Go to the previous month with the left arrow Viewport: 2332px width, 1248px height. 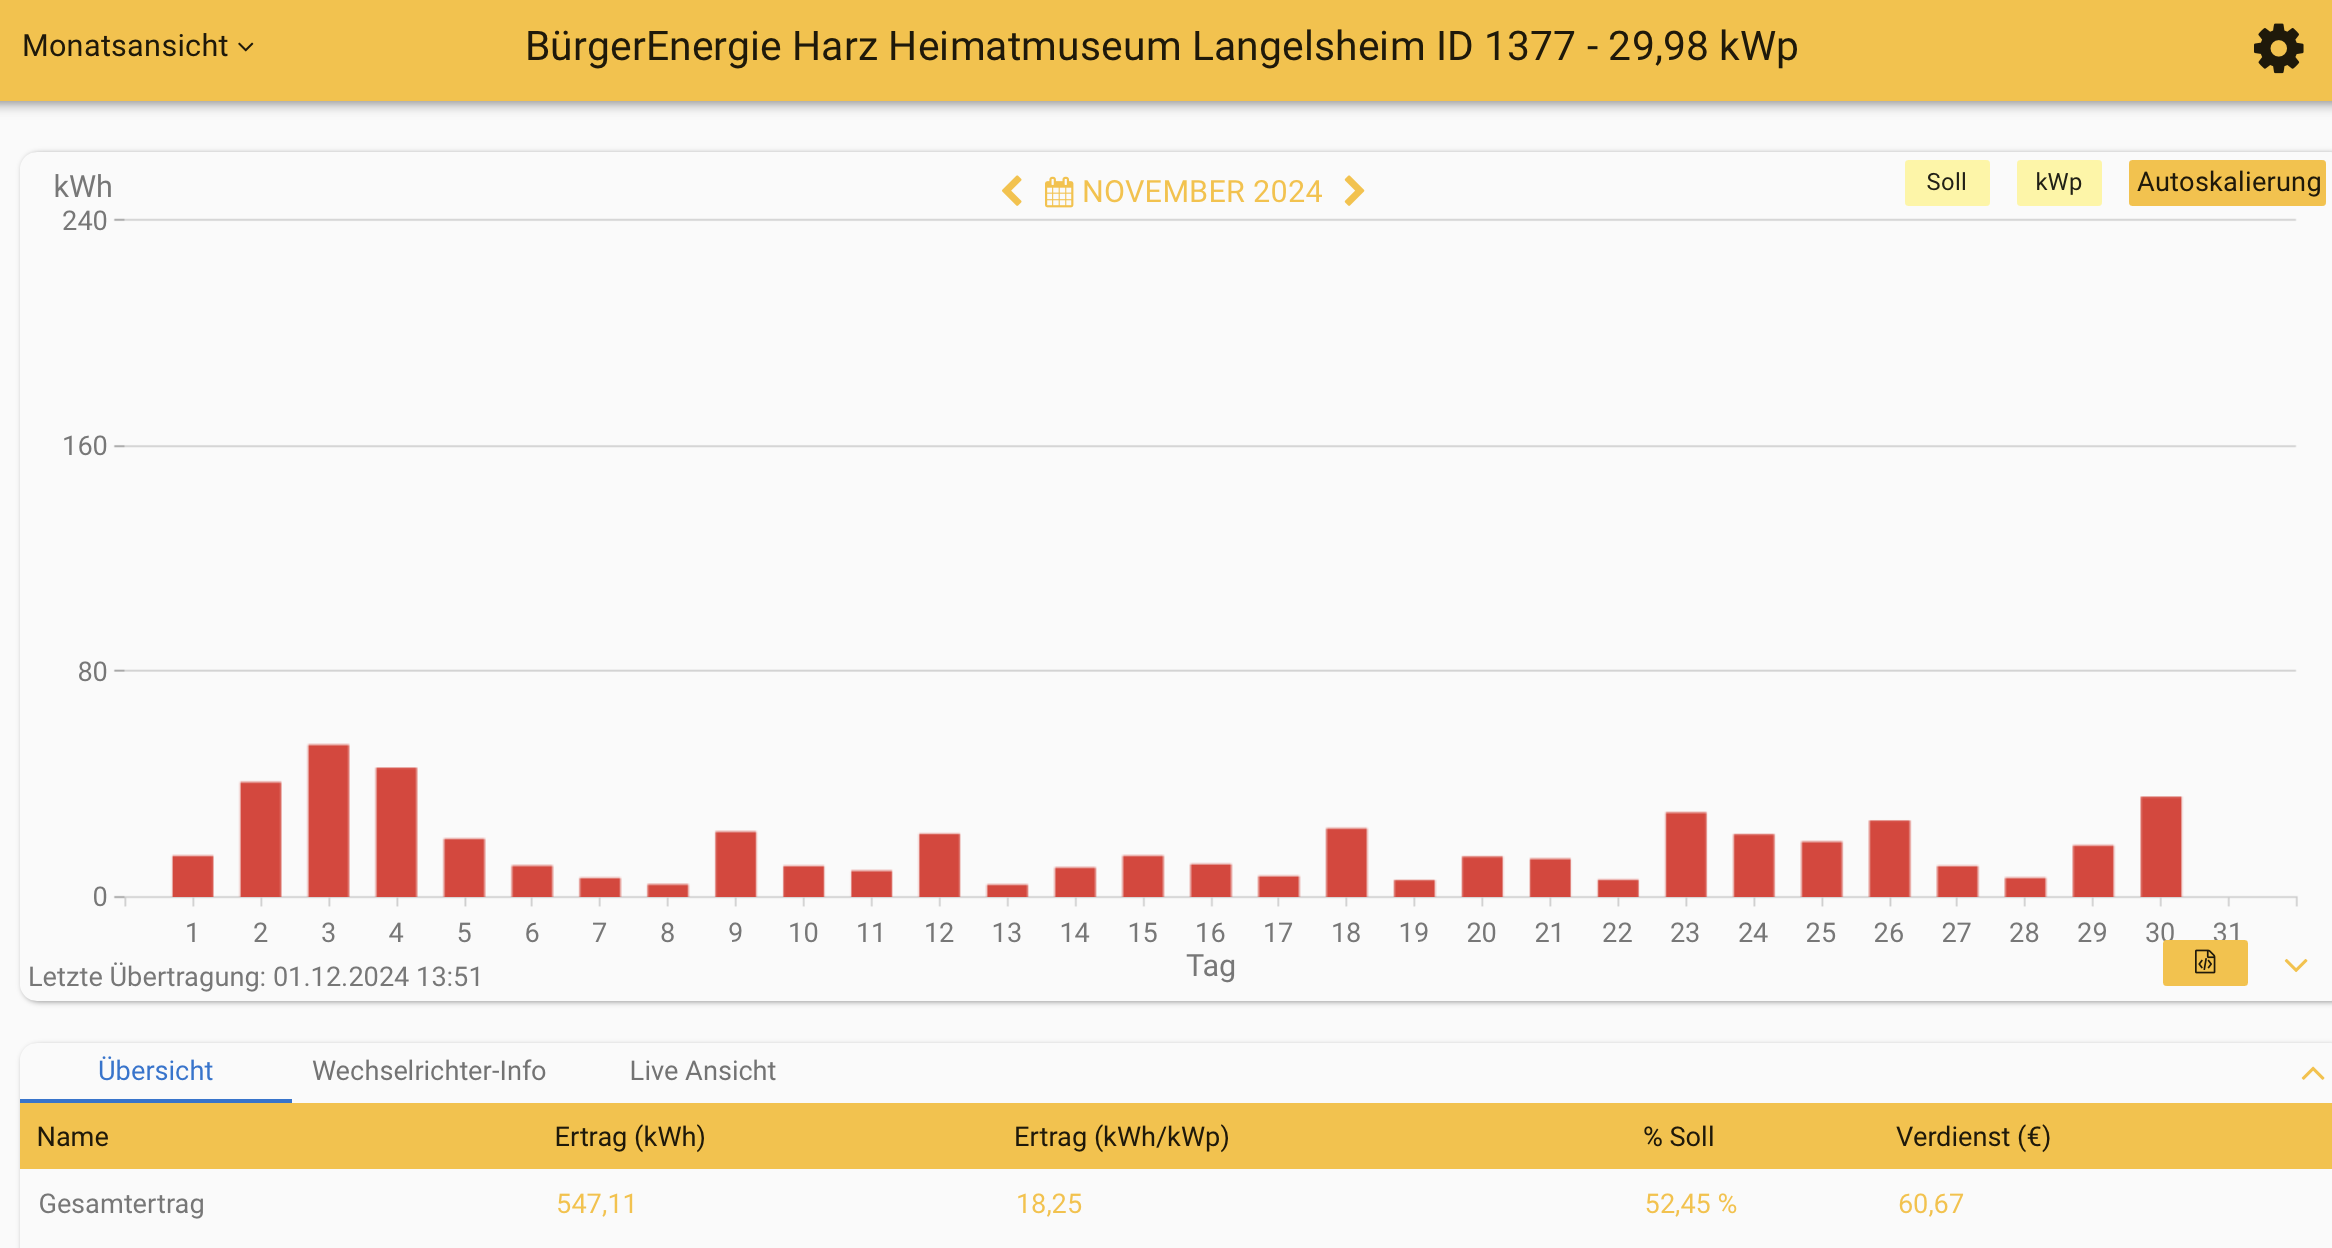[1010, 191]
